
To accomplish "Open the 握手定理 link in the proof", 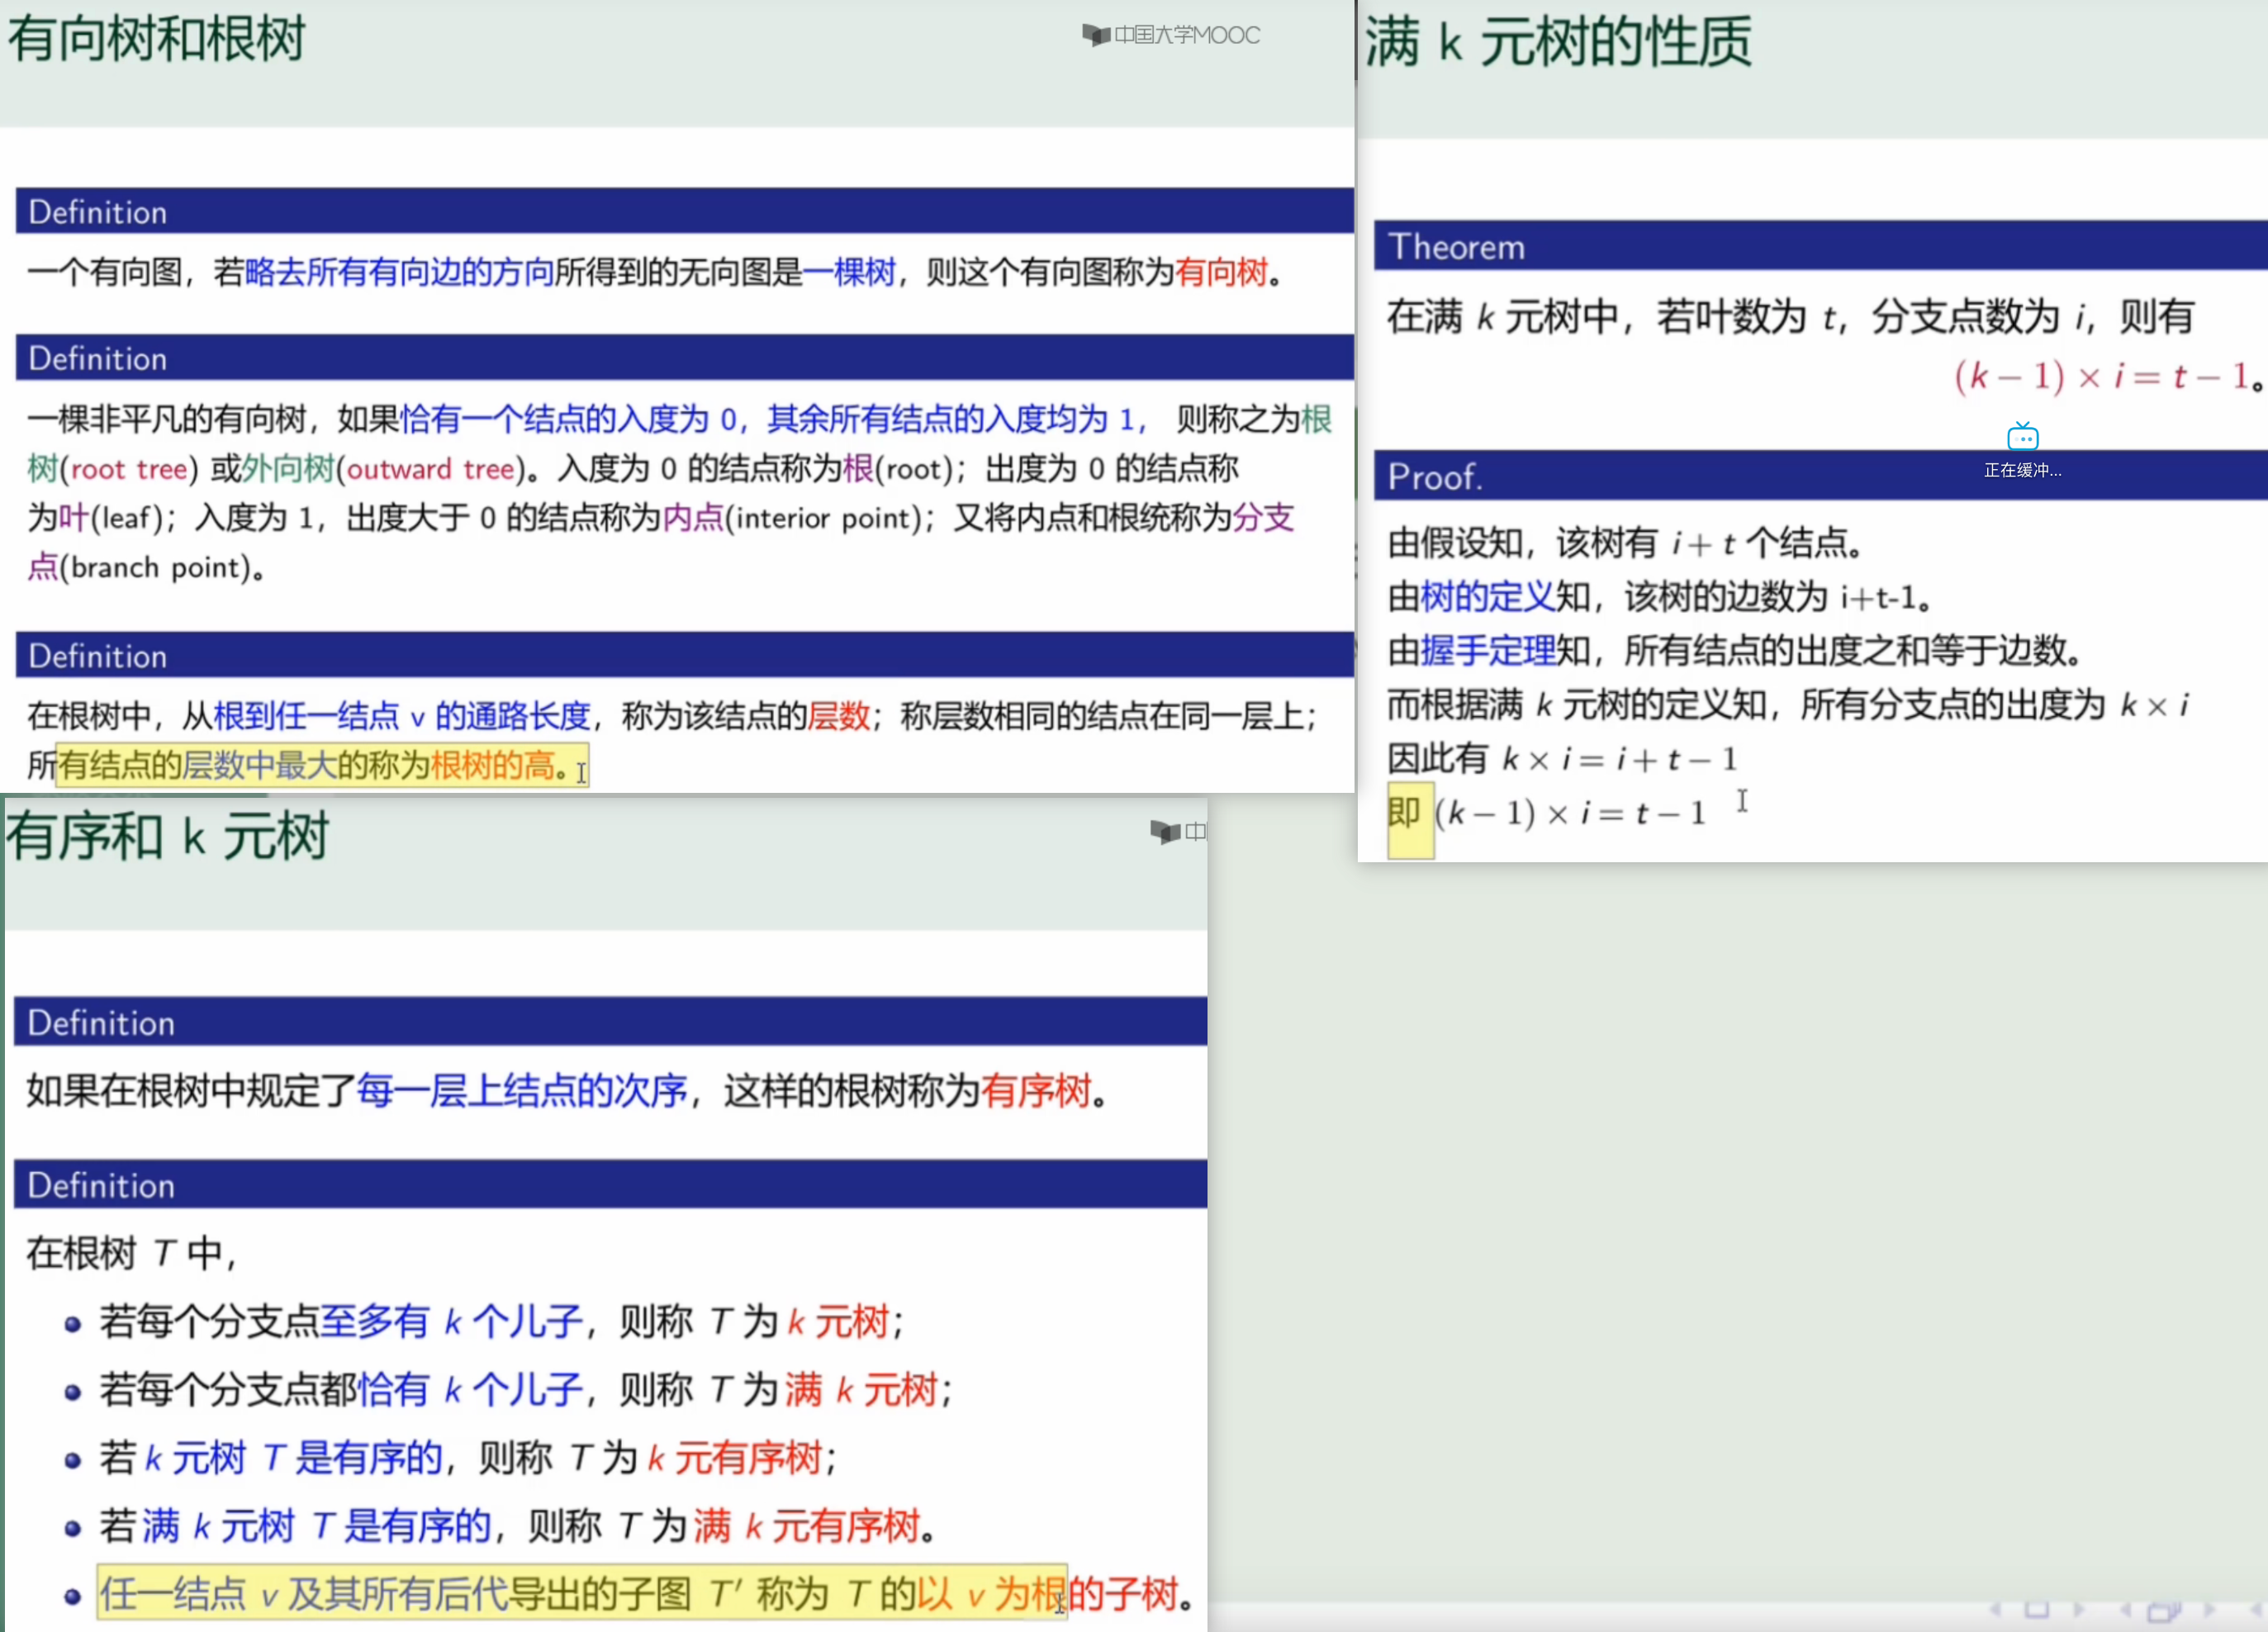I will 1488,651.
